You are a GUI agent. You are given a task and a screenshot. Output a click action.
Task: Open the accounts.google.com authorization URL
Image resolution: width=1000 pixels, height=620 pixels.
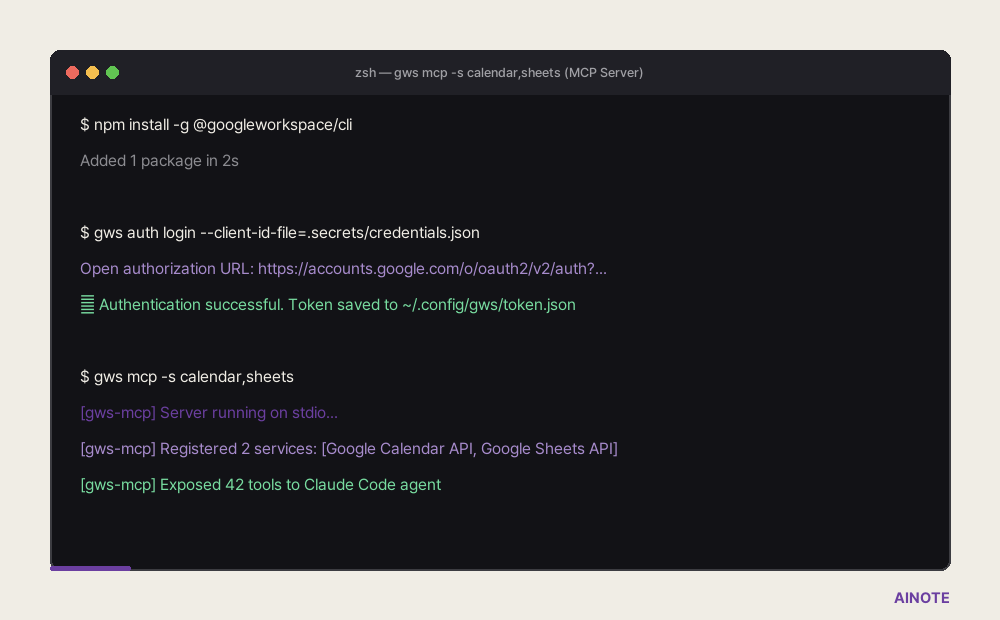click(x=432, y=269)
